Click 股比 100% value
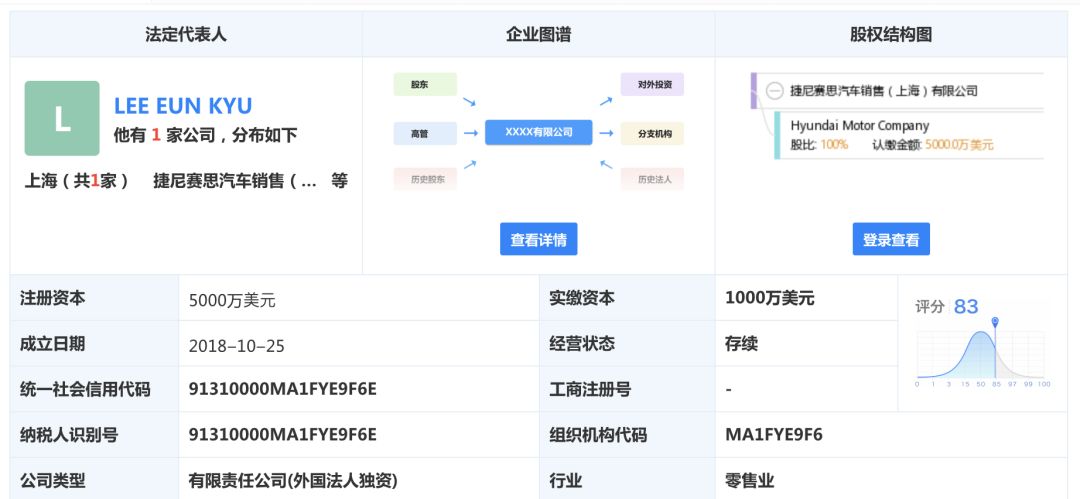 [x=834, y=145]
